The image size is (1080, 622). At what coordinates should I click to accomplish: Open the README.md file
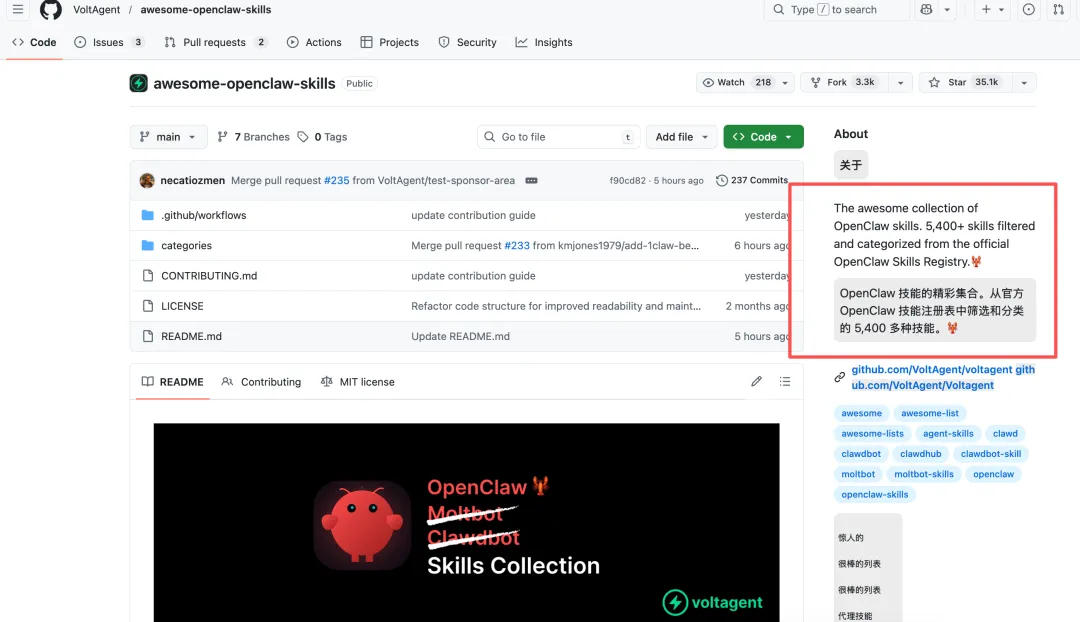click(191, 337)
